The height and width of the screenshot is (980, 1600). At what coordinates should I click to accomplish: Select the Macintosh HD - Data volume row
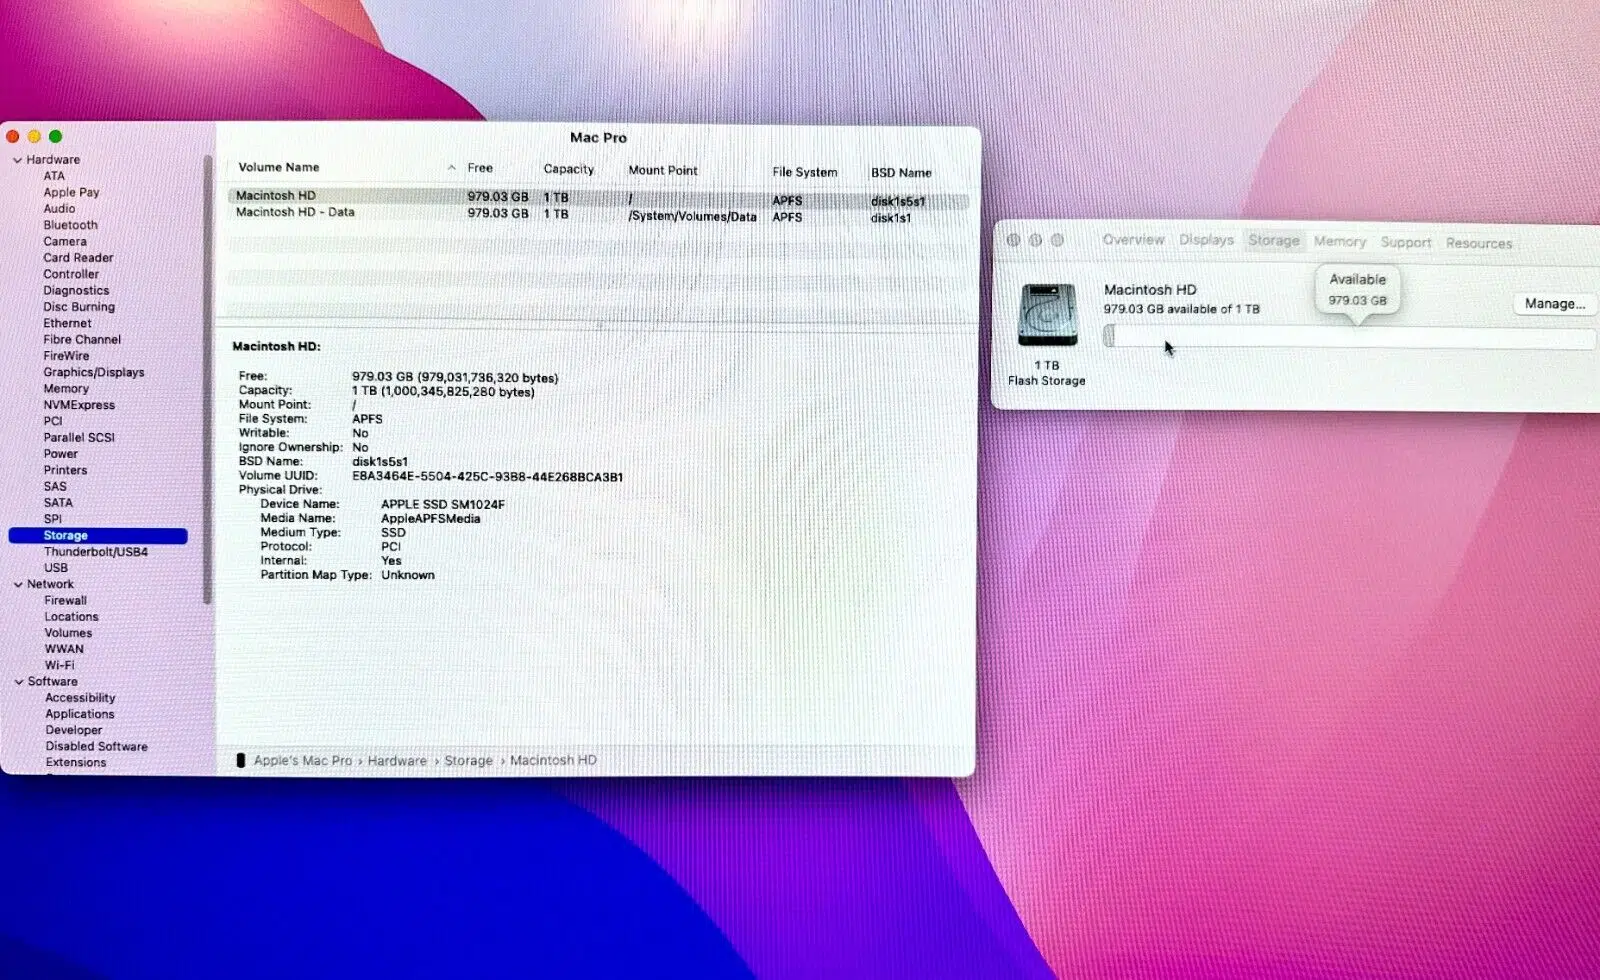point(598,214)
